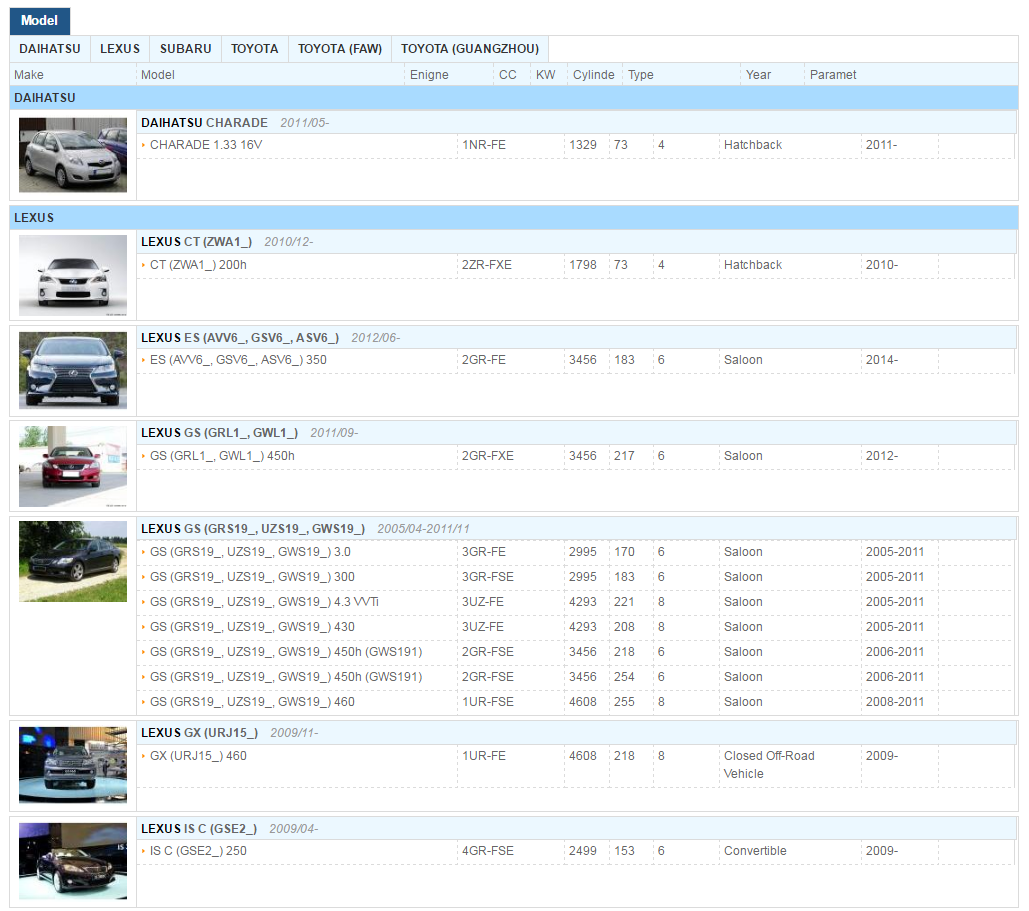
Task: View the Lexus GS (GRS19_) car photo
Action: 73,561
